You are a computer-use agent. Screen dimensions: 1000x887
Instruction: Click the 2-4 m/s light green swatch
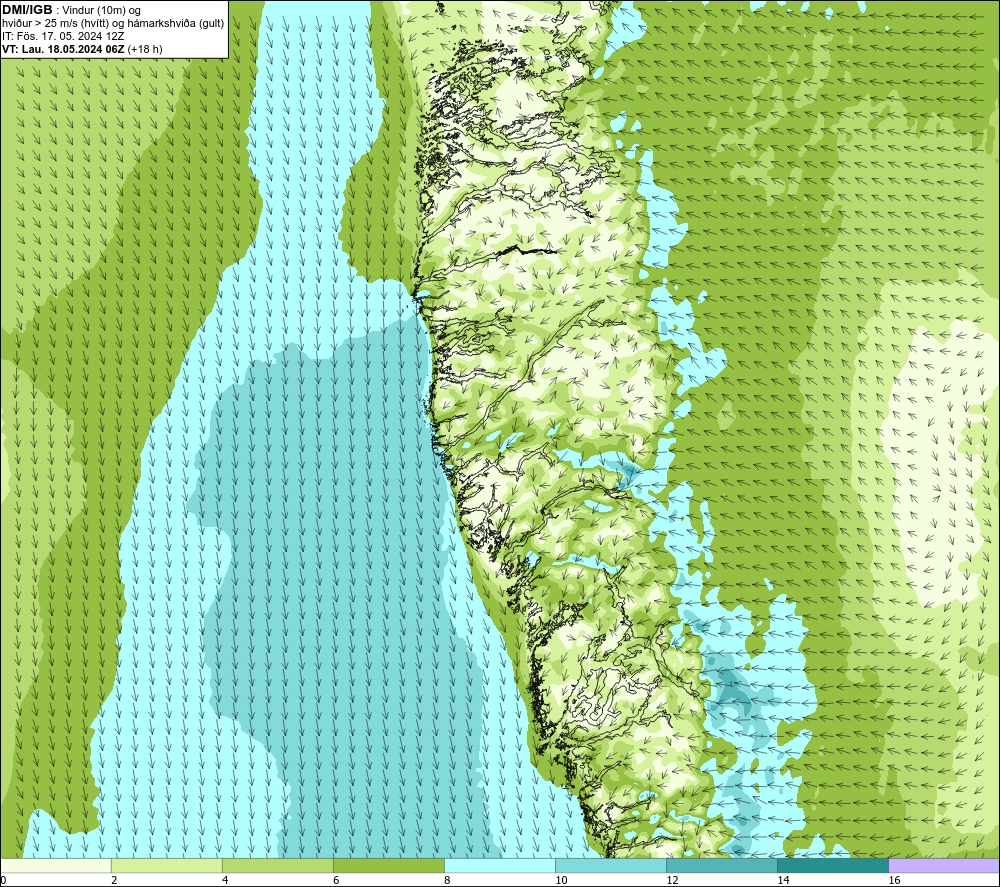pos(166,865)
